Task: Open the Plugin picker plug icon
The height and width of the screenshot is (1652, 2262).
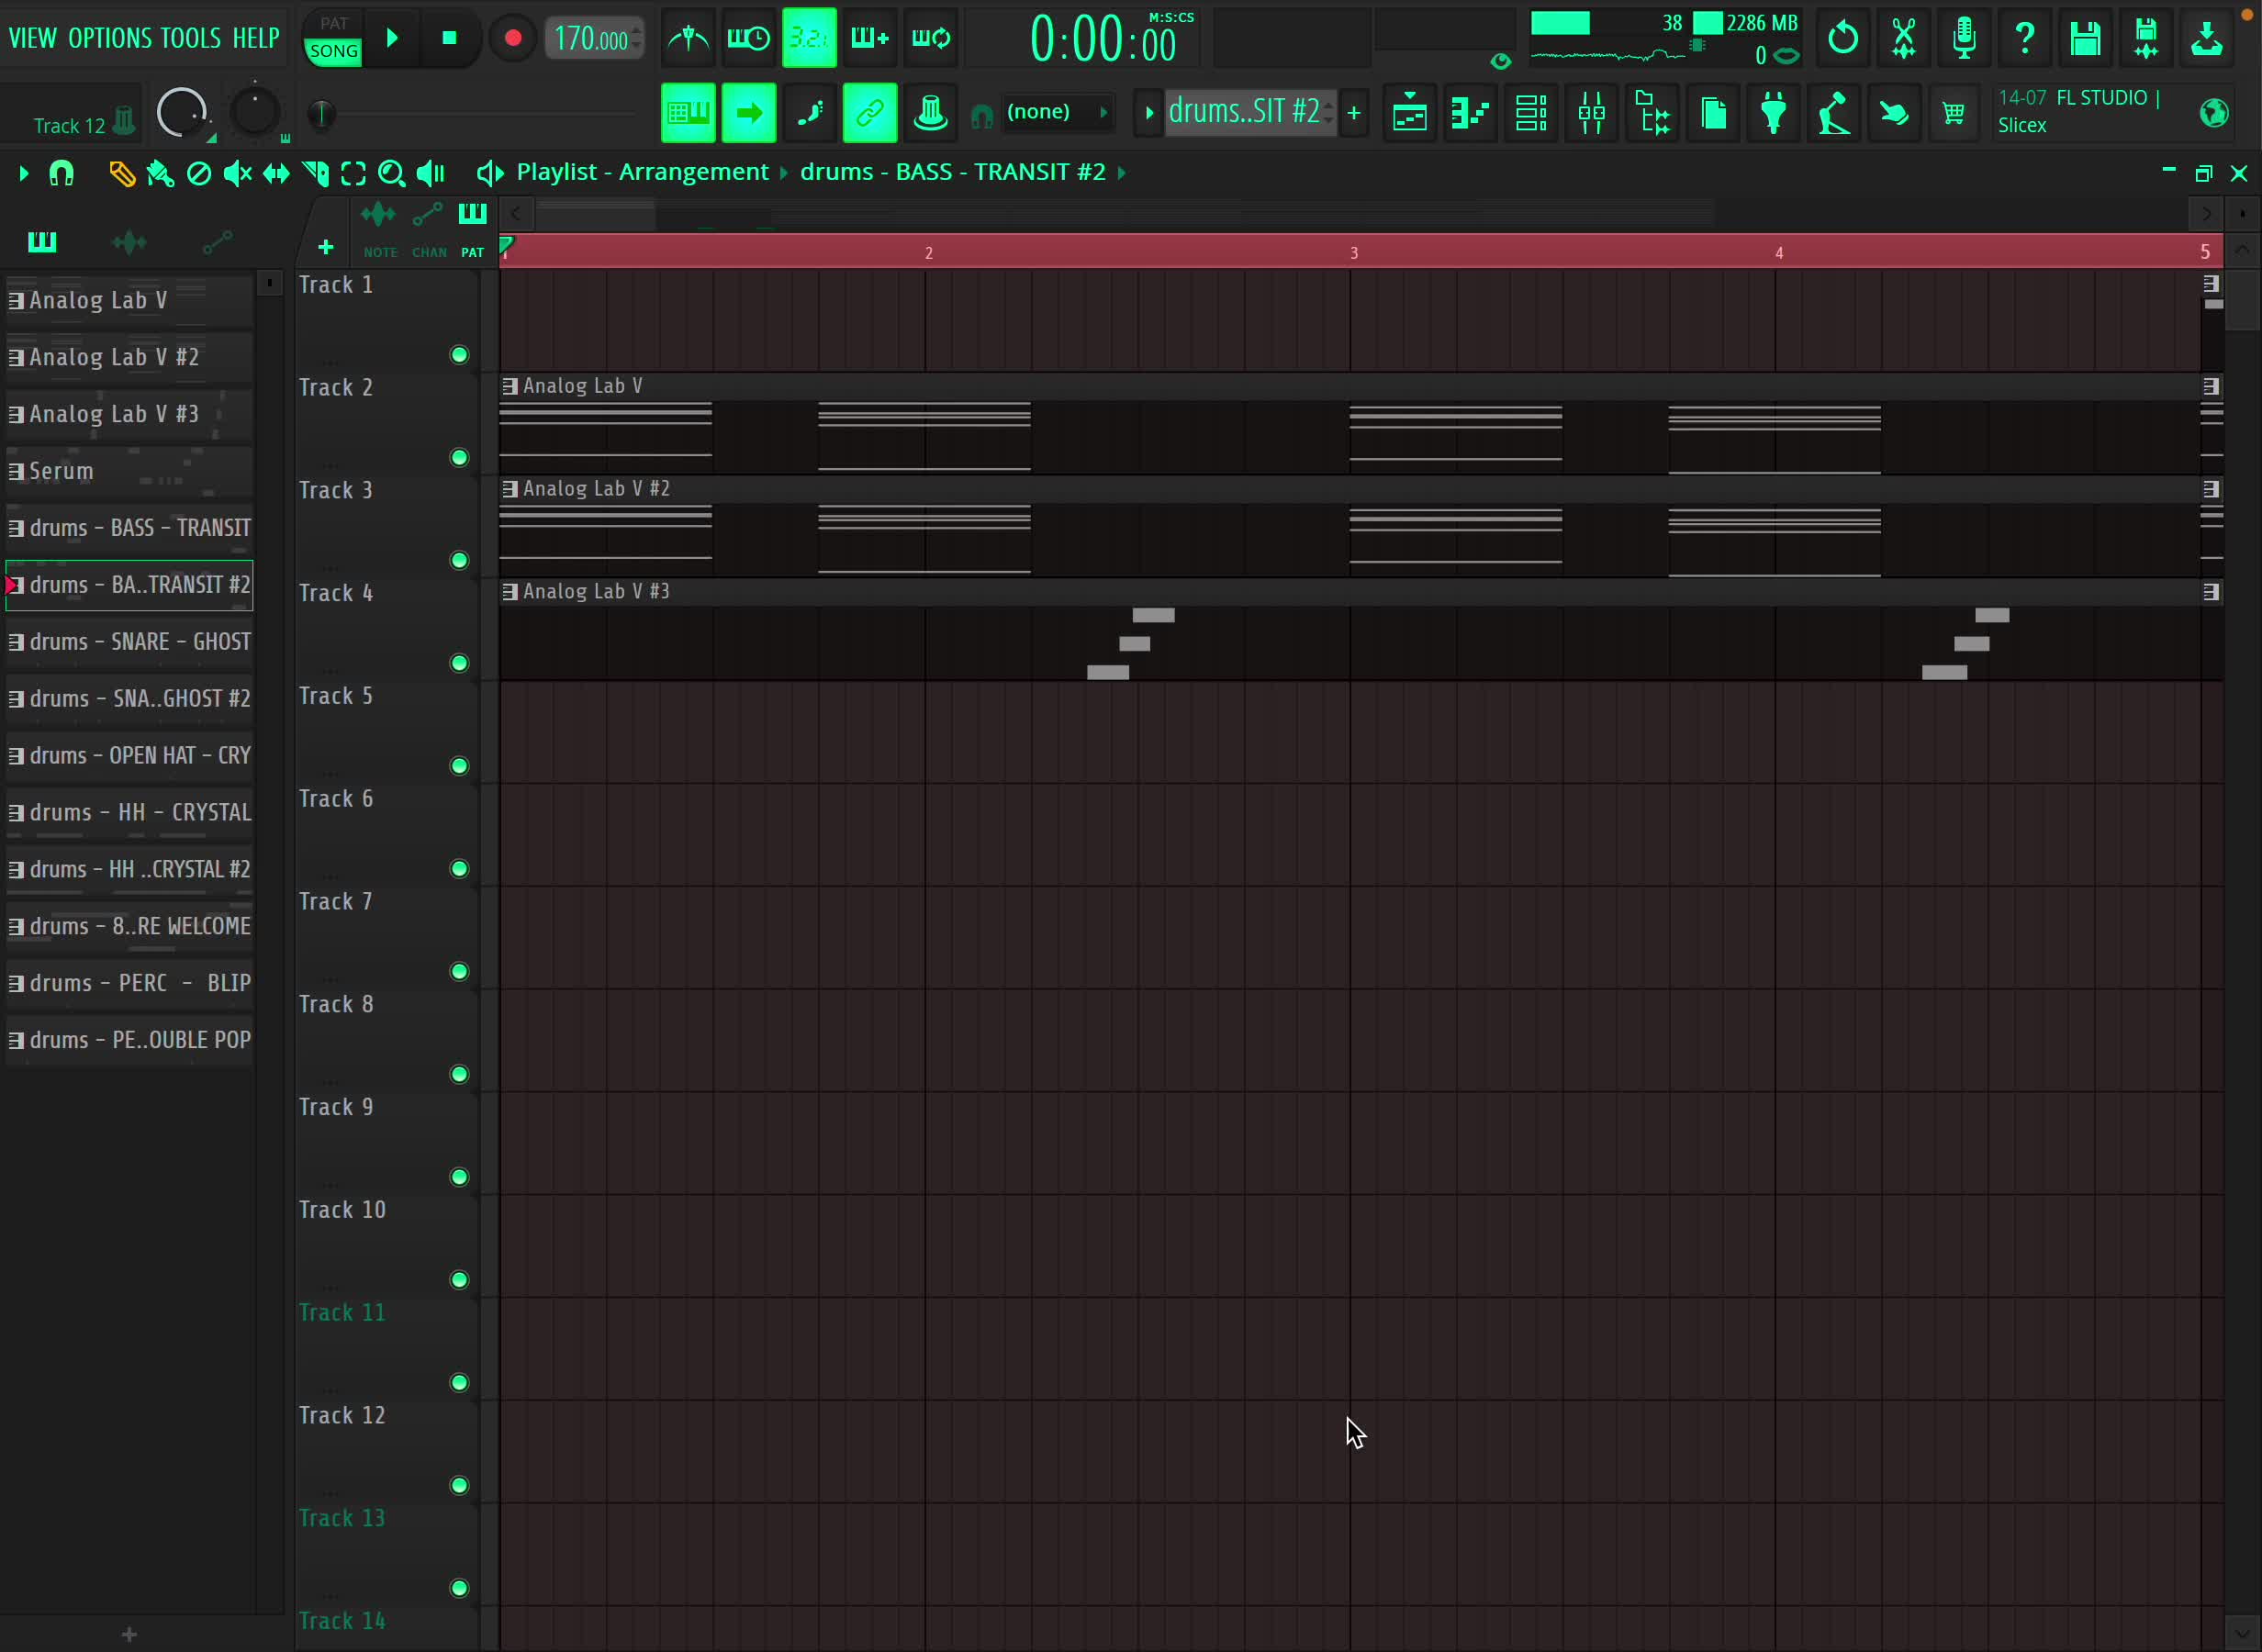Action: pos(1774,113)
